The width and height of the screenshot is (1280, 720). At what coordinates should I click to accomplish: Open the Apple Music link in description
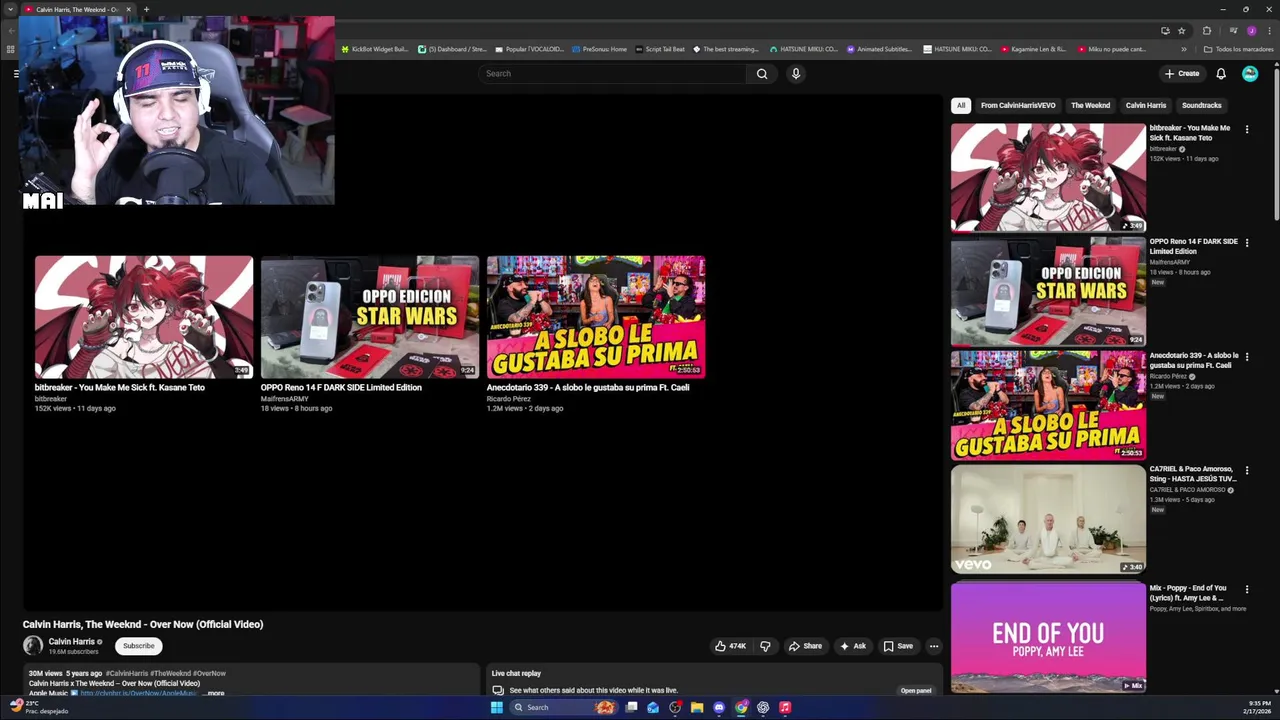138,693
